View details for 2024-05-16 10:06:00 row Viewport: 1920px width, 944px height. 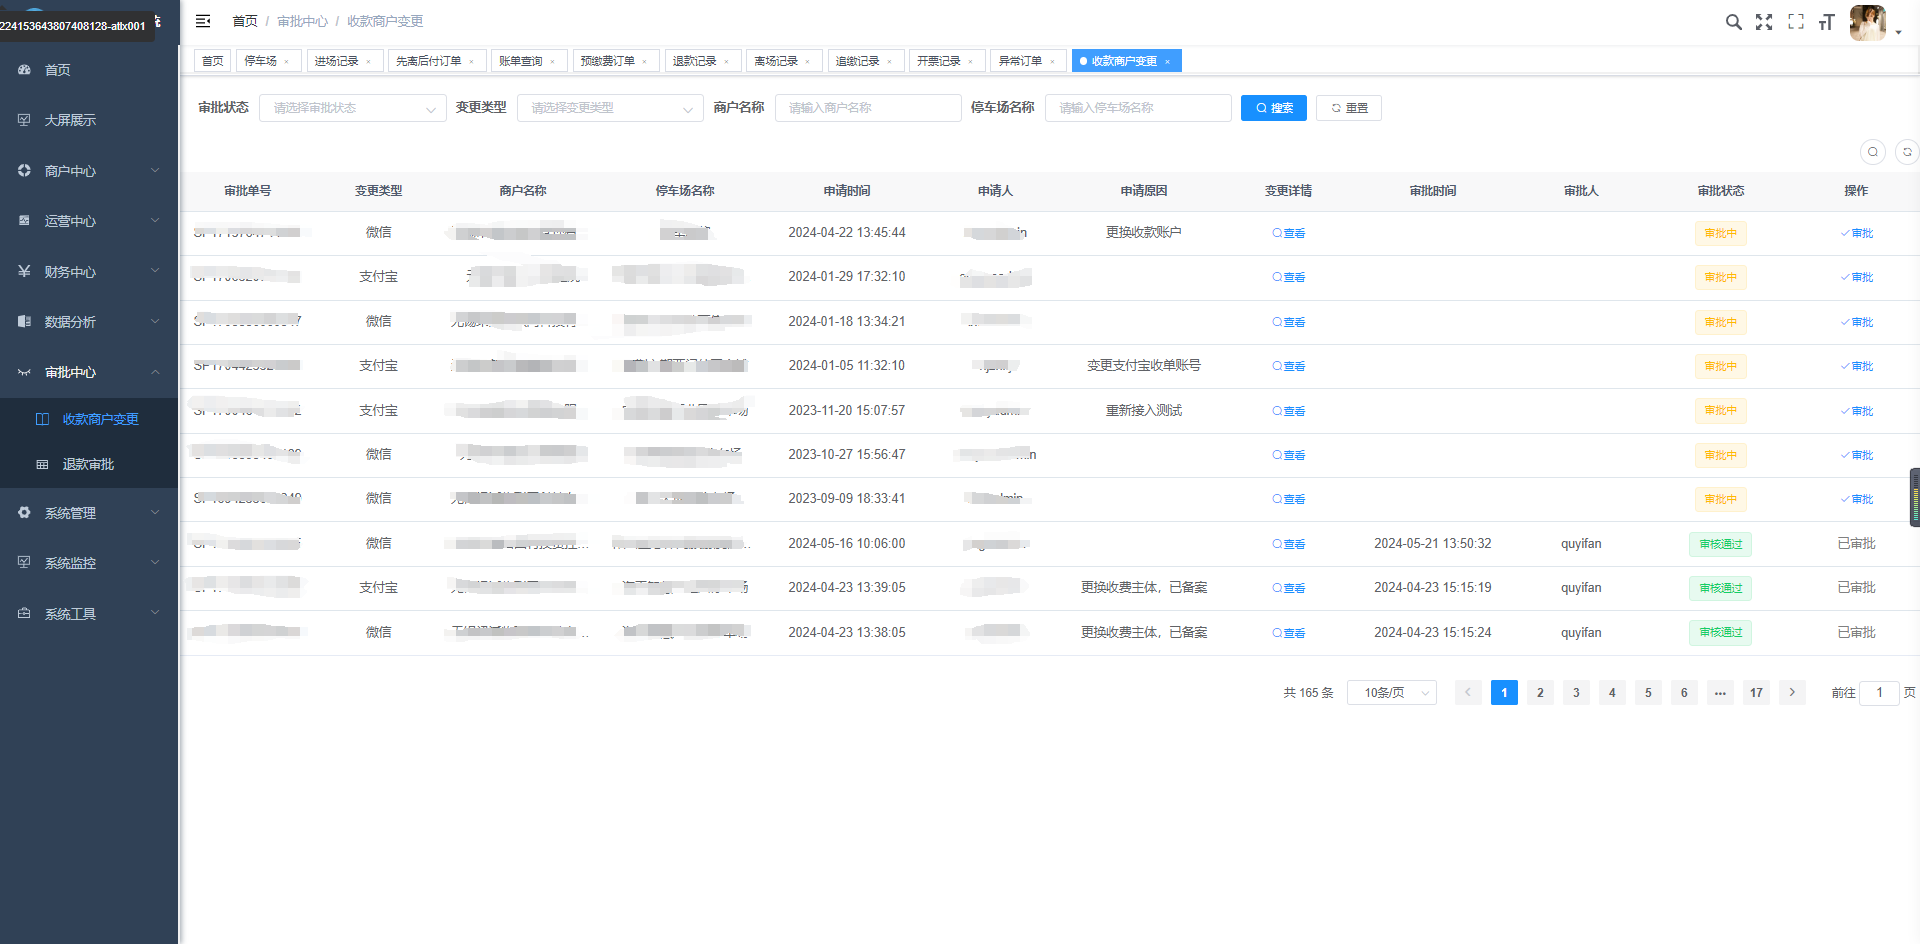click(1288, 544)
